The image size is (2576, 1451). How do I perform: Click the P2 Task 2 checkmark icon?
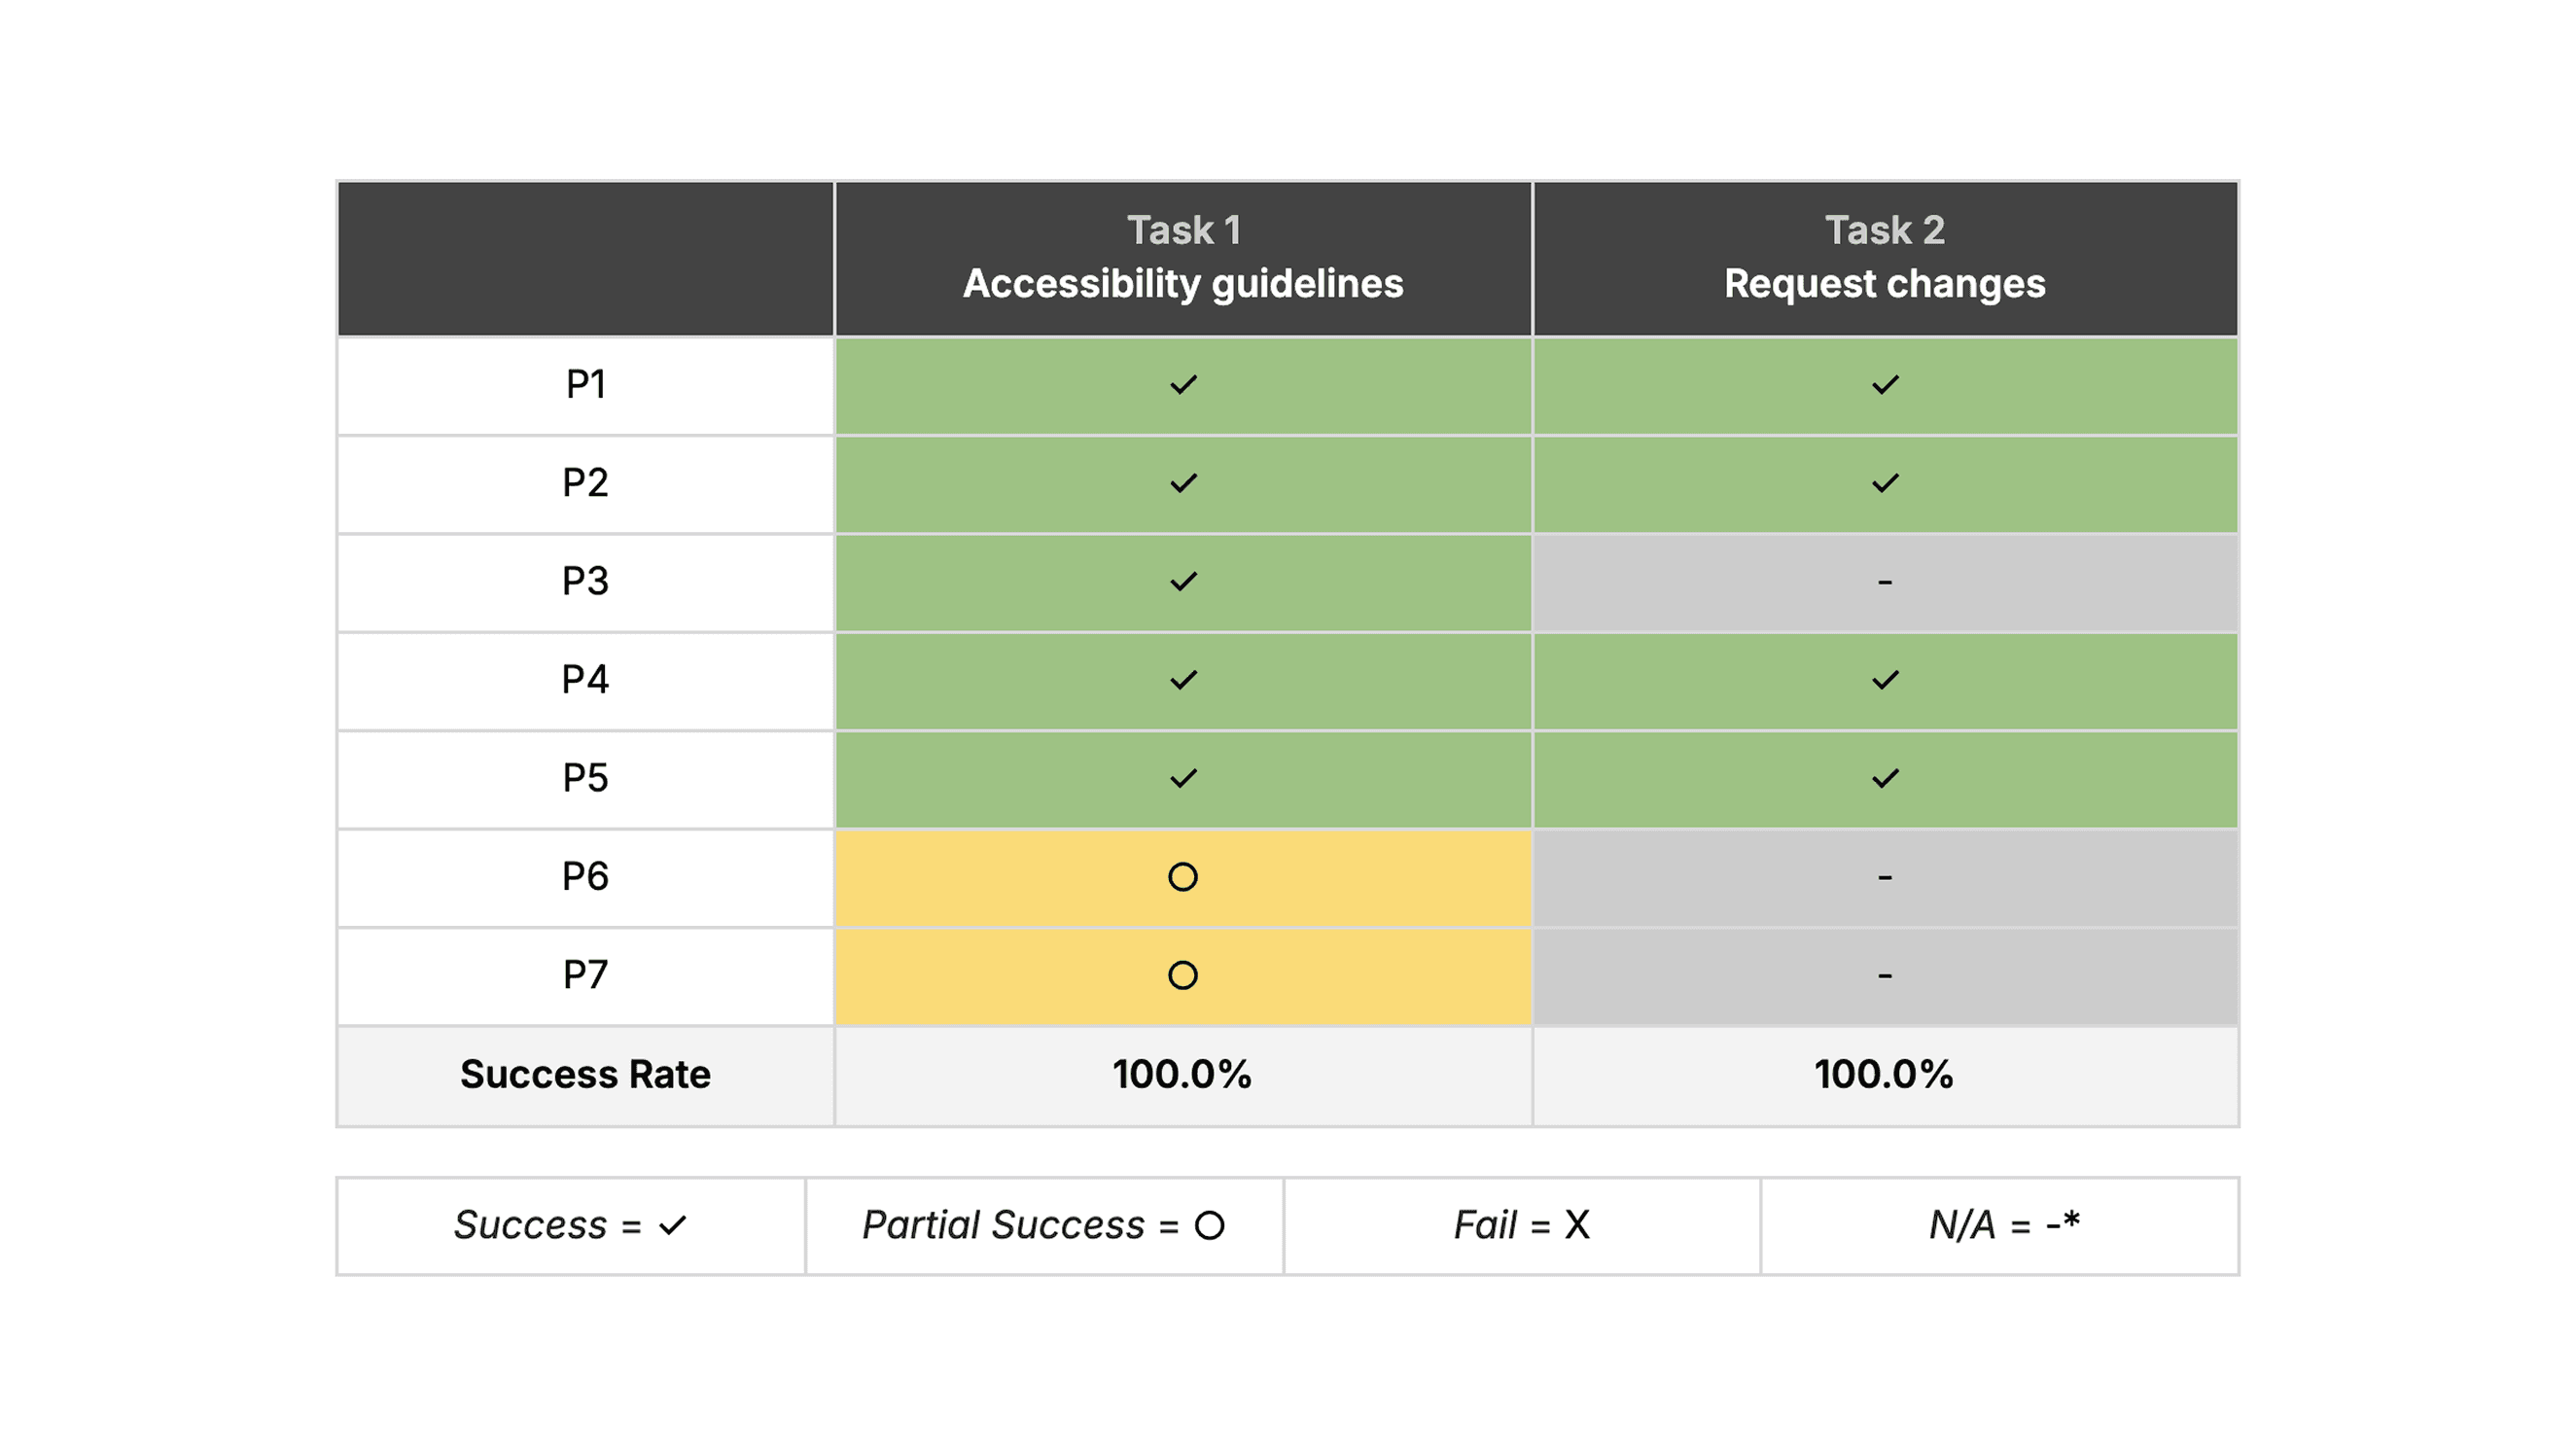(1885, 483)
